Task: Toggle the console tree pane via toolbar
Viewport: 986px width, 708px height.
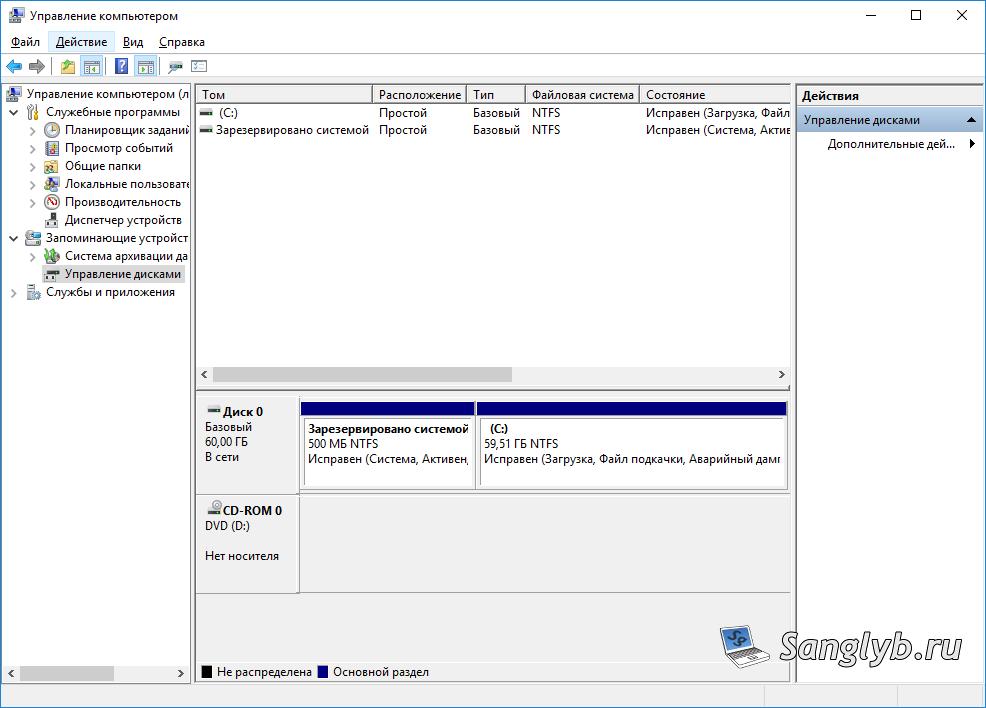Action: tap(92, 66)
